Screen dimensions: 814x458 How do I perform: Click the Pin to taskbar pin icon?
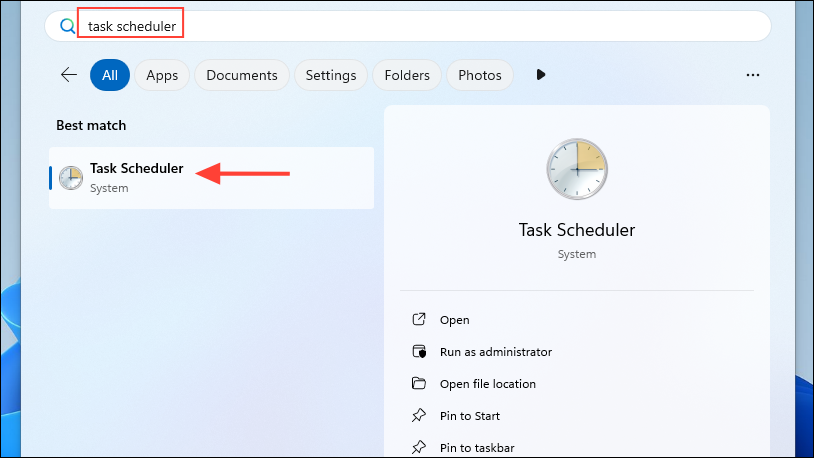click(419, 447)
